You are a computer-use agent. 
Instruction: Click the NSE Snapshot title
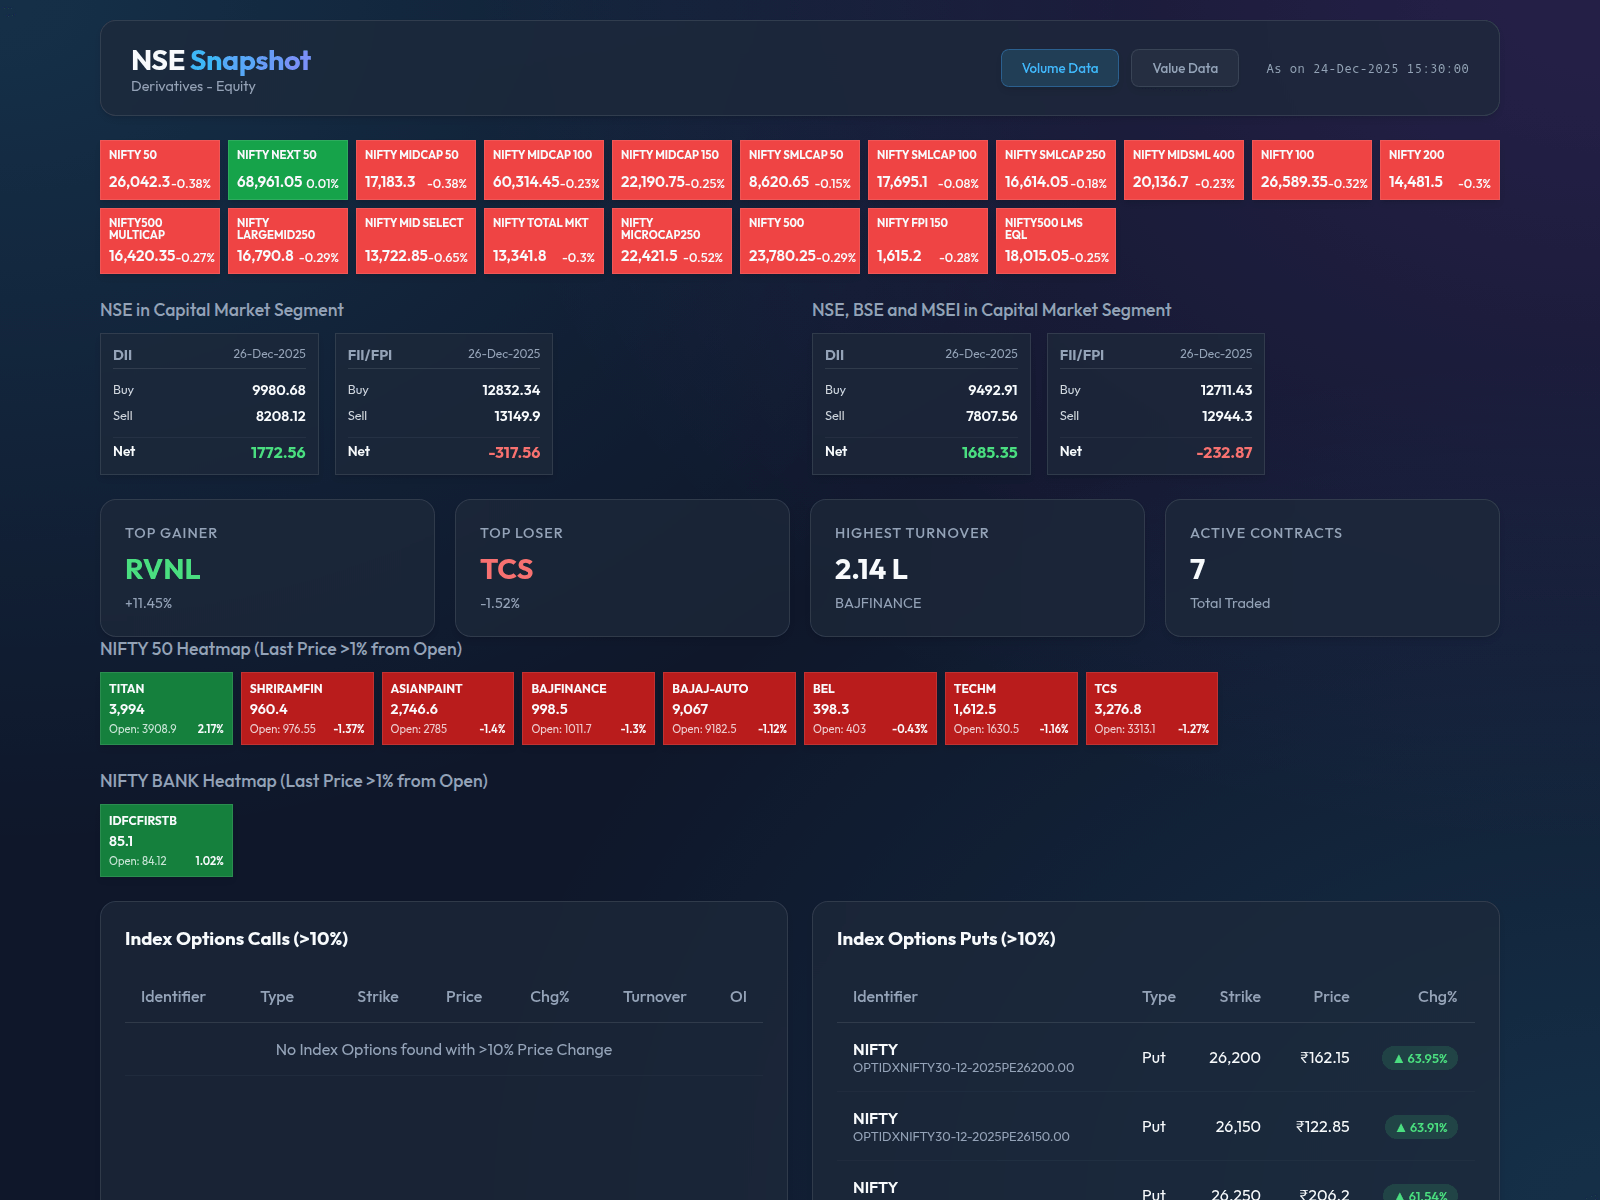(221, 61)
